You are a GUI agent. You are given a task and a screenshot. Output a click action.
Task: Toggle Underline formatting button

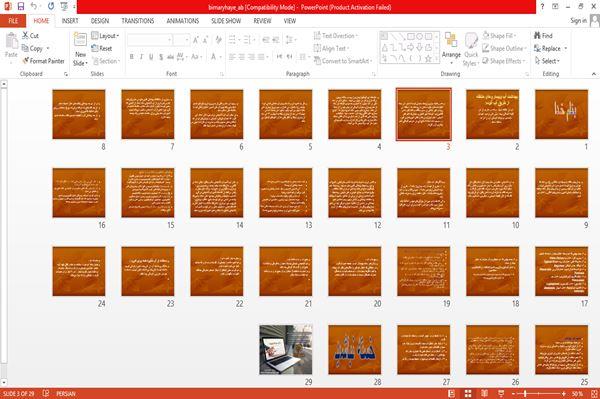151,57
